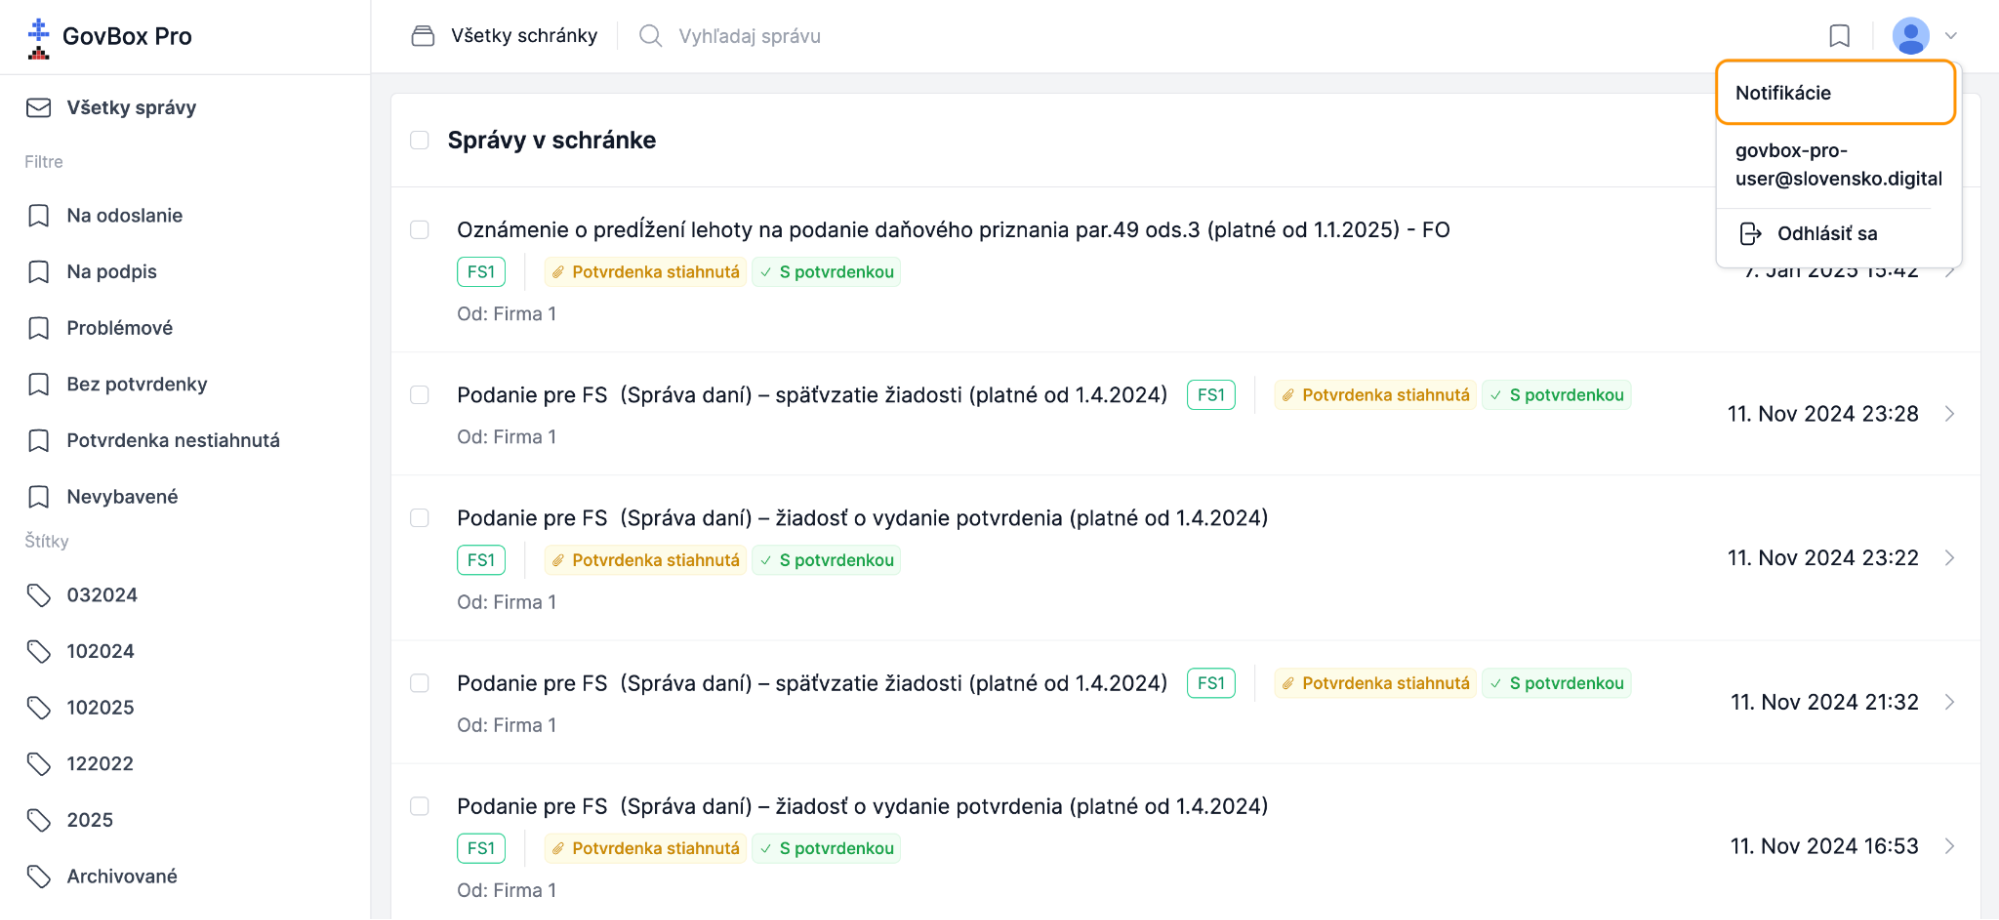This screenshot has height=920, width=1999.
Task: Open message dated 11. Nov 2024 23:22 via chevron
Action: pos(1950,558)
